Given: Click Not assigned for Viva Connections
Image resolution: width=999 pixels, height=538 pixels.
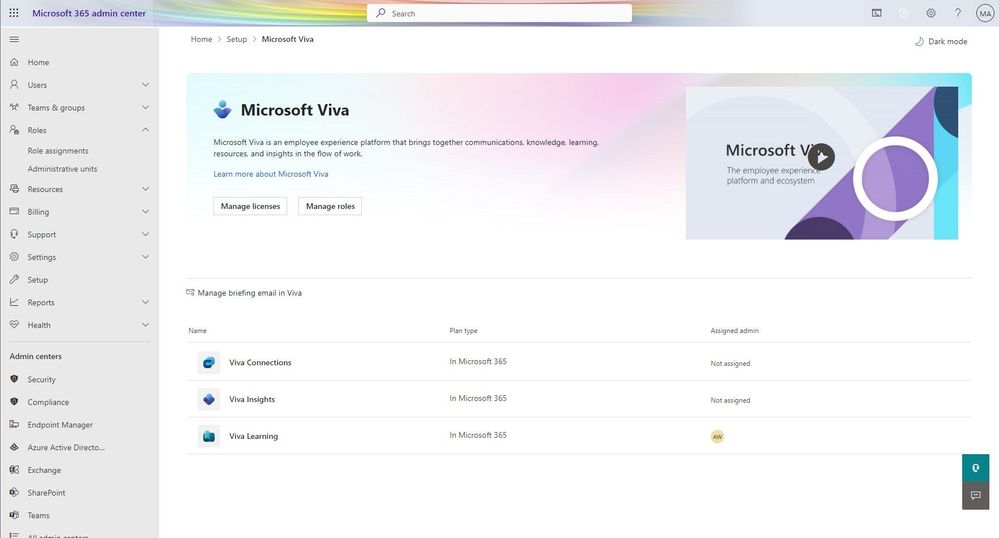Looking at the screenshot, I should tap(730, 363).
